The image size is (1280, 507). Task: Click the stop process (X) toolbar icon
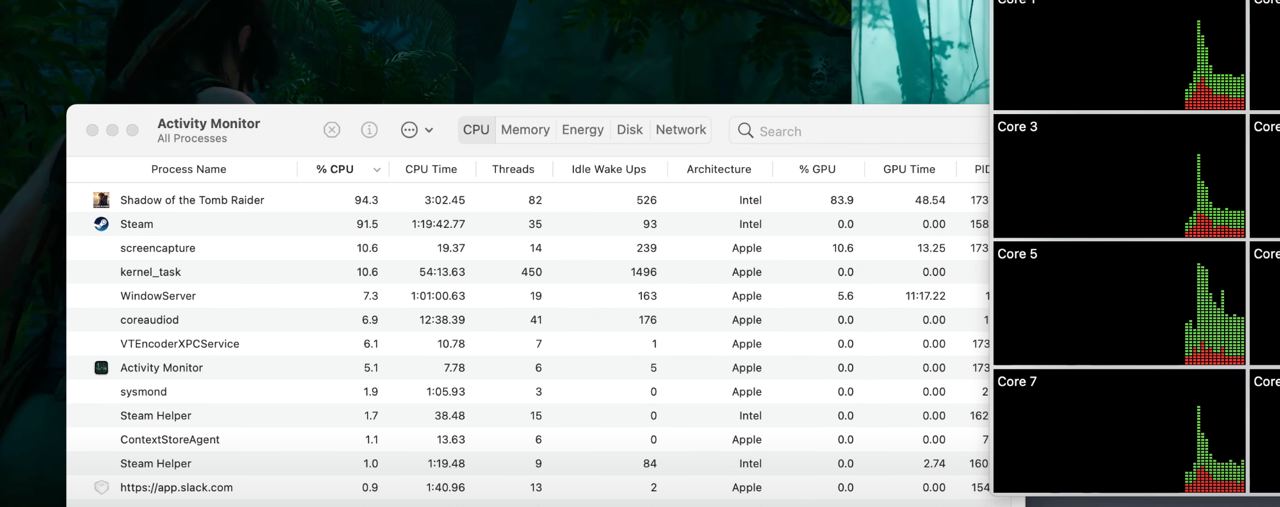[332, 130]
